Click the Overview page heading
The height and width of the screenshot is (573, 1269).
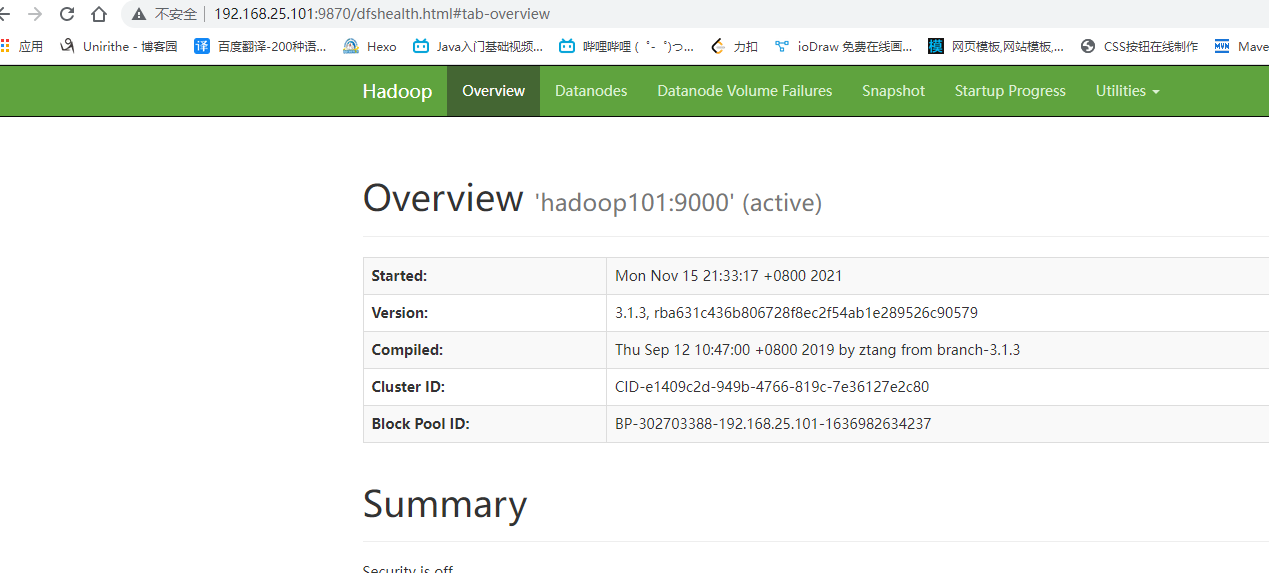click(x=443, y=198)
